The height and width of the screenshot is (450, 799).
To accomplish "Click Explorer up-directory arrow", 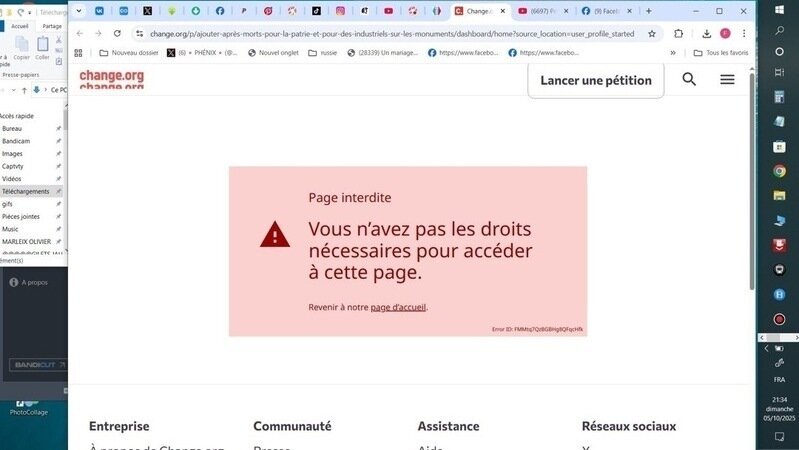I will [x=24, y=90].
